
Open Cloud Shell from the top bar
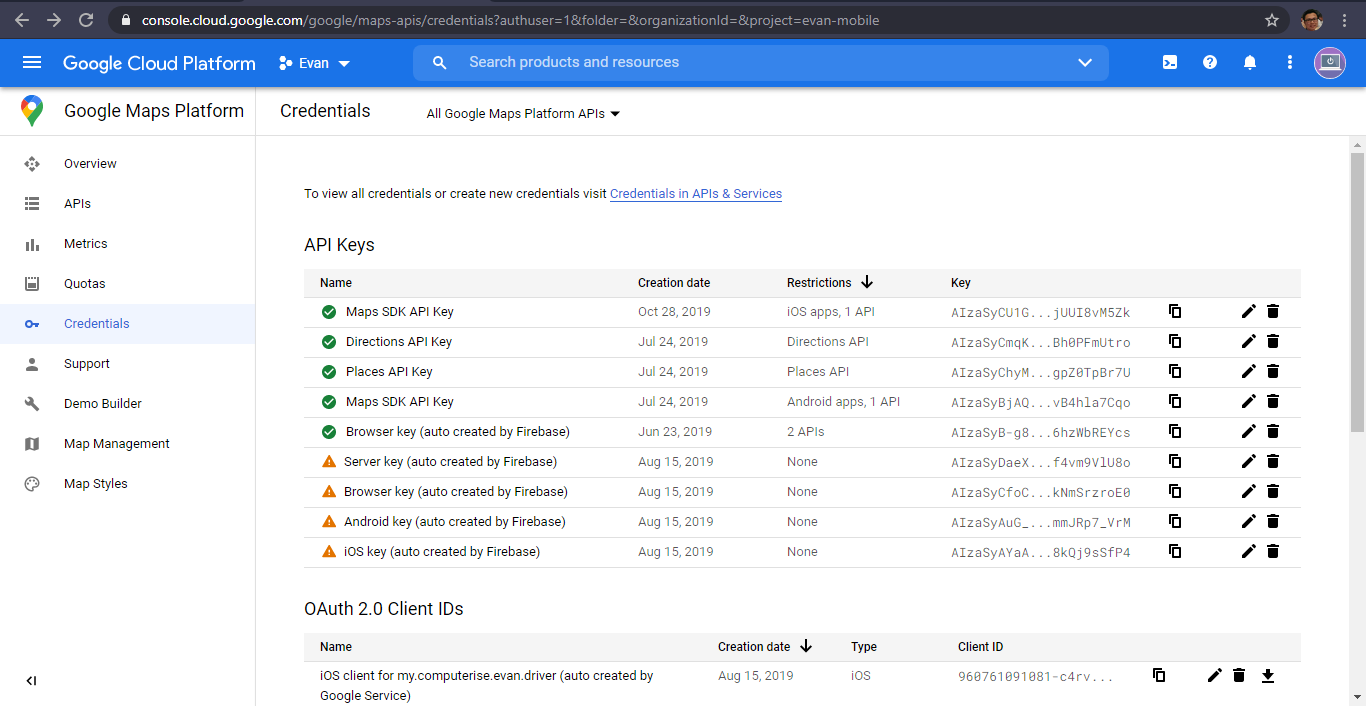coord(1170,62)
